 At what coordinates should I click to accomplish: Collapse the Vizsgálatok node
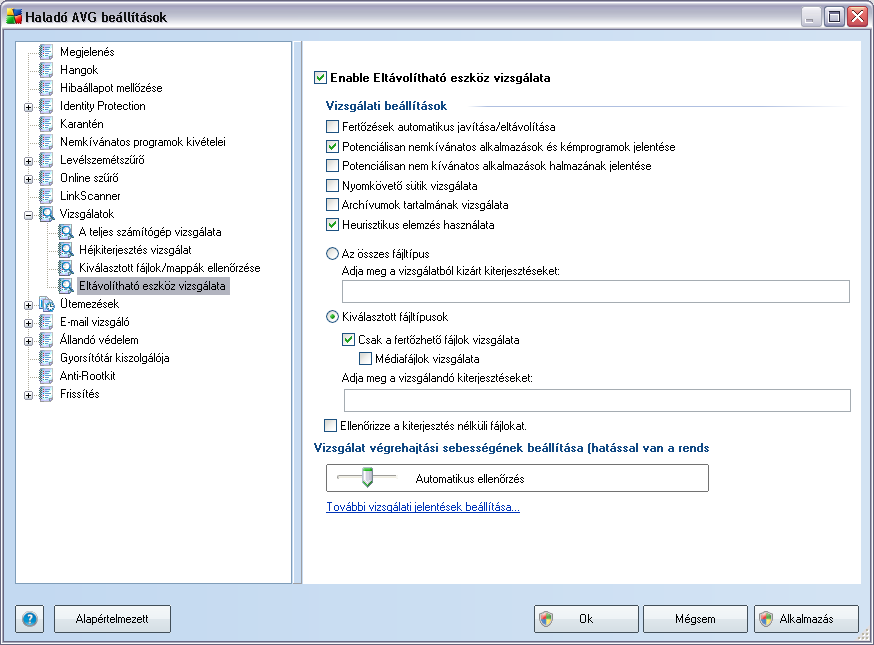28,215
